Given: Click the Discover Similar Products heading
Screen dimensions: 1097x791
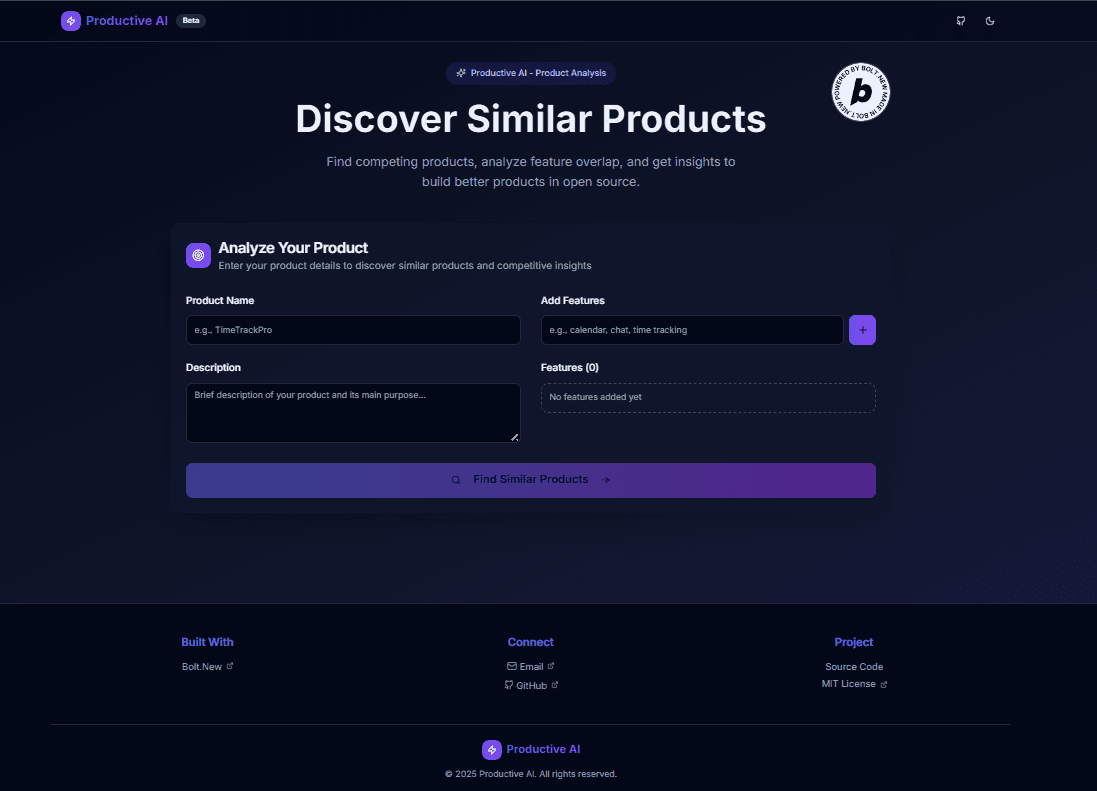Looking at the screenshot, I should click(531, 119).
